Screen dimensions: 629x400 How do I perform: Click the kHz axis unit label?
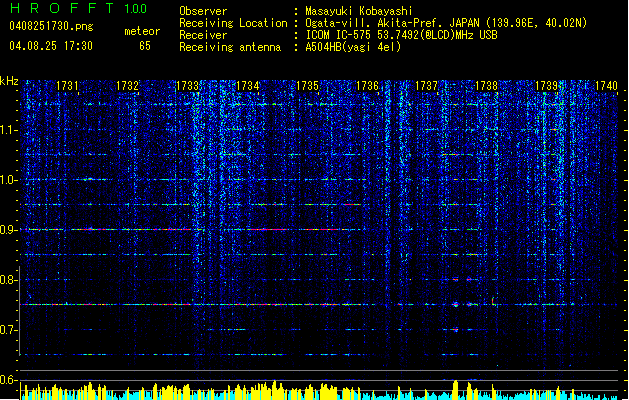click(9, 81)
